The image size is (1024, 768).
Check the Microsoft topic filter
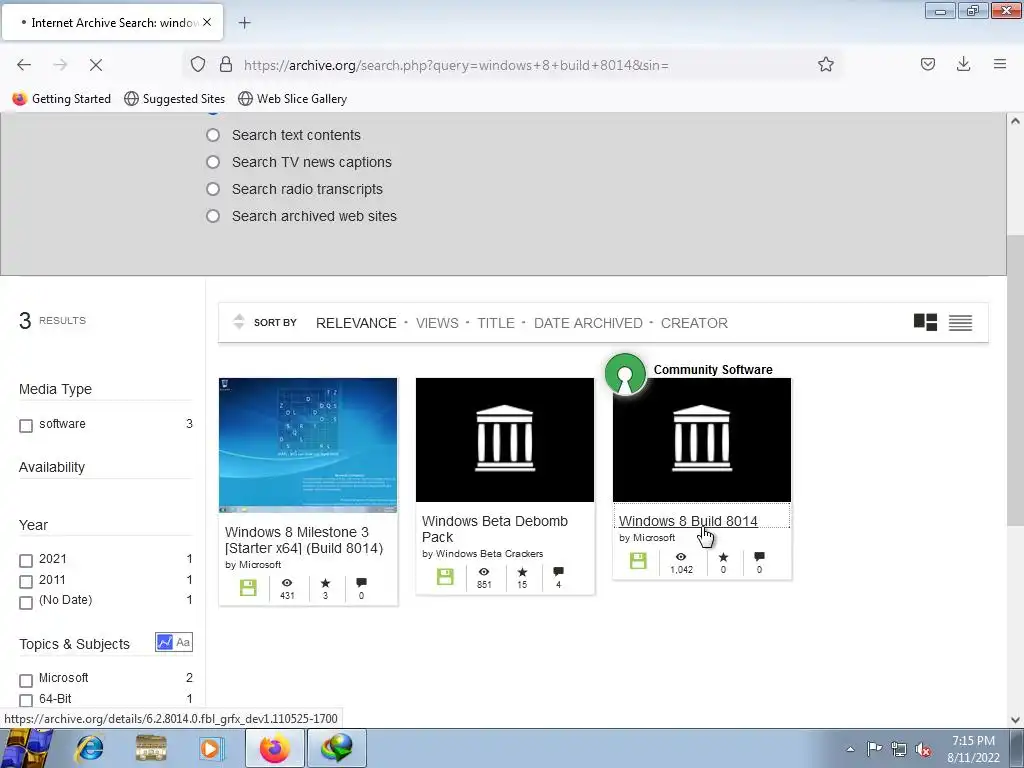pos(26,680)
